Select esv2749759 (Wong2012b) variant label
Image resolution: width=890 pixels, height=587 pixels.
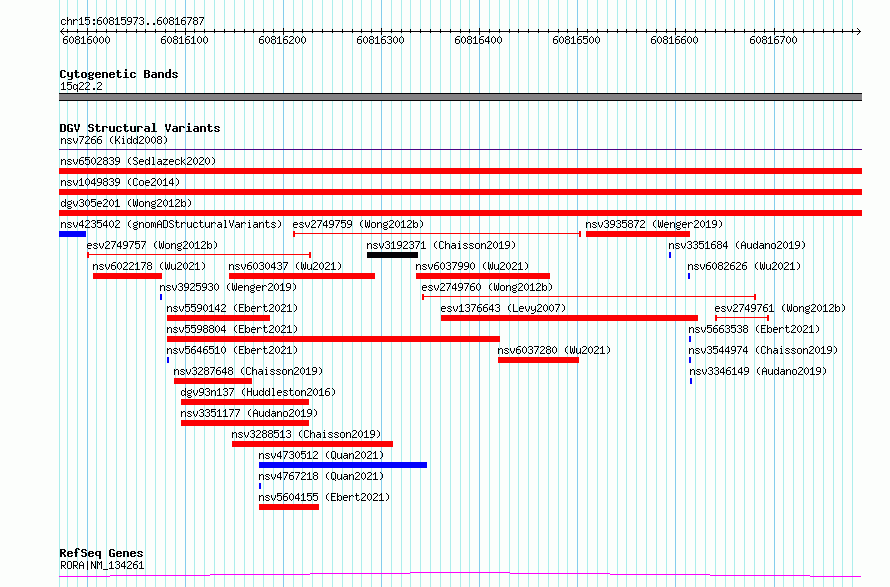pos(358,224)
